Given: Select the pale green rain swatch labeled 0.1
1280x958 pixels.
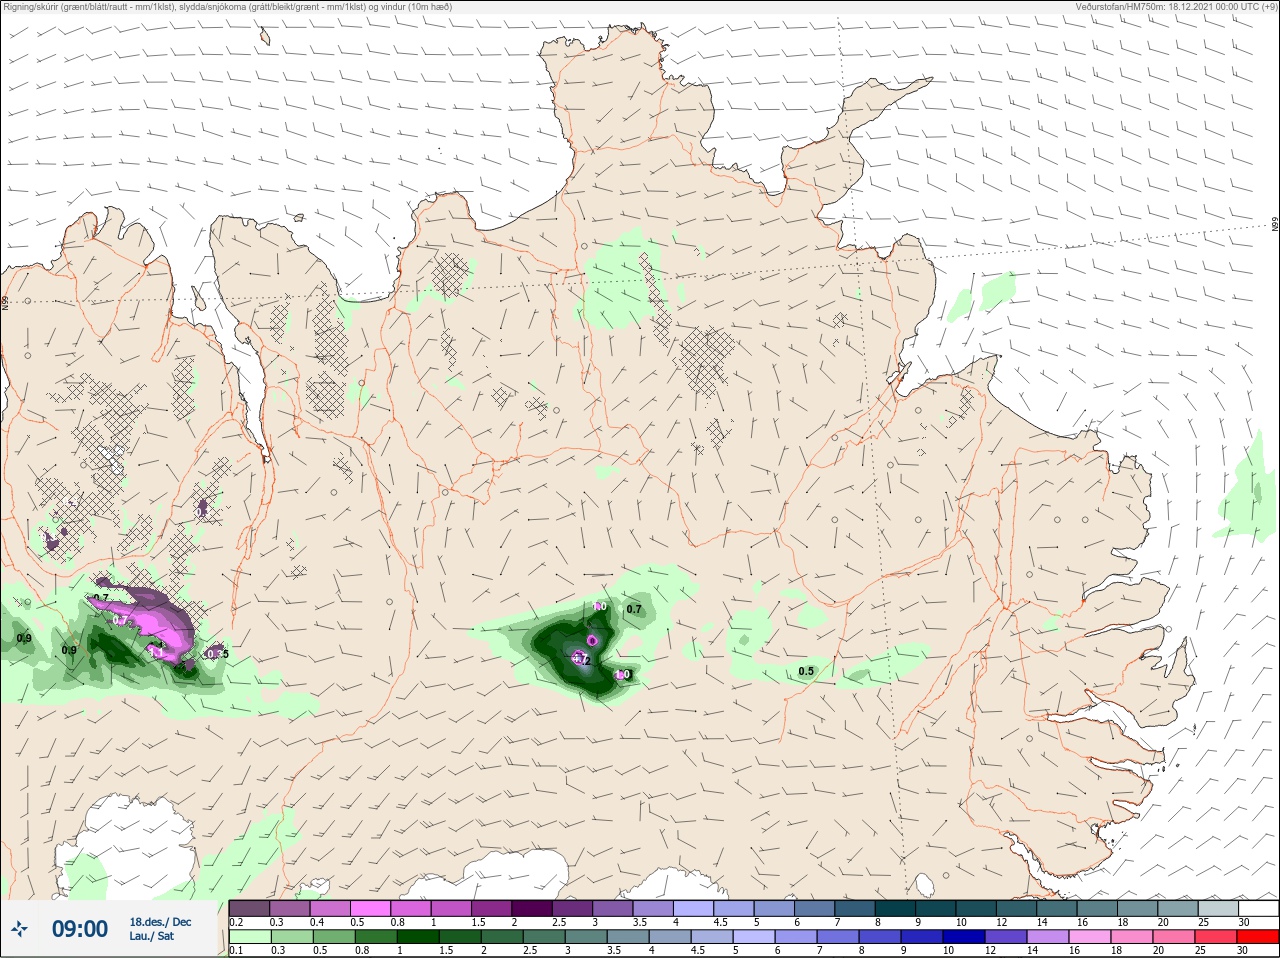Looking at the screenshot, I should coord(249,937).
